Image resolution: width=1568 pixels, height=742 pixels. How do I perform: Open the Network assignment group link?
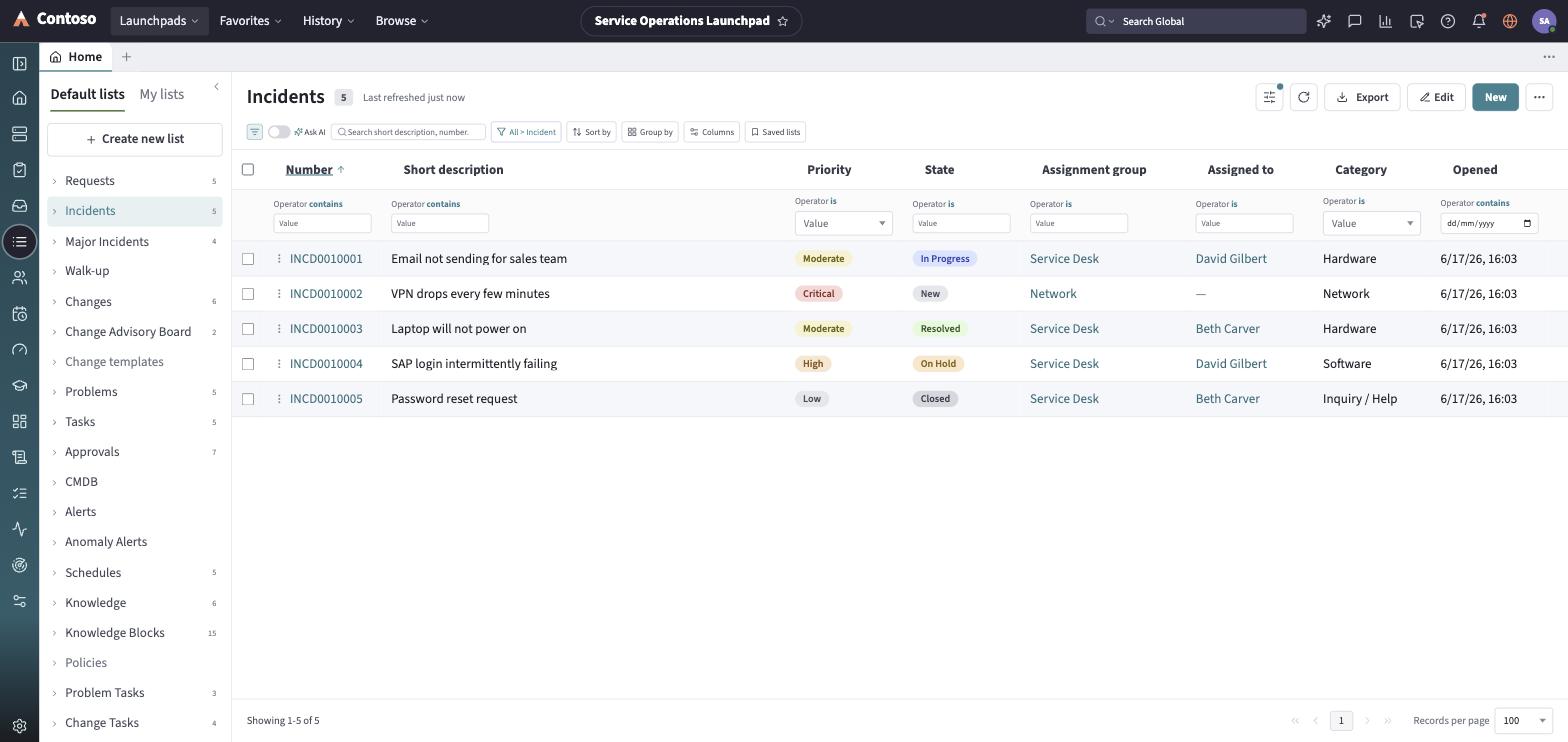1053,294
